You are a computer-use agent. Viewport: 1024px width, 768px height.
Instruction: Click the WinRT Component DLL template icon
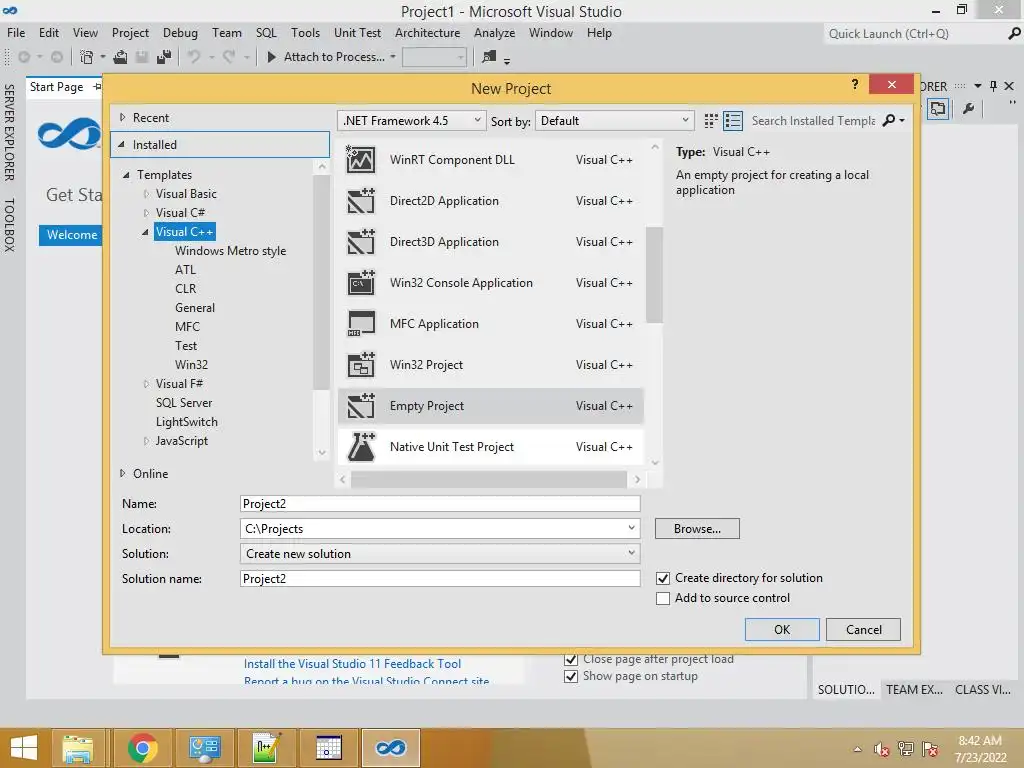click(360, 159)
